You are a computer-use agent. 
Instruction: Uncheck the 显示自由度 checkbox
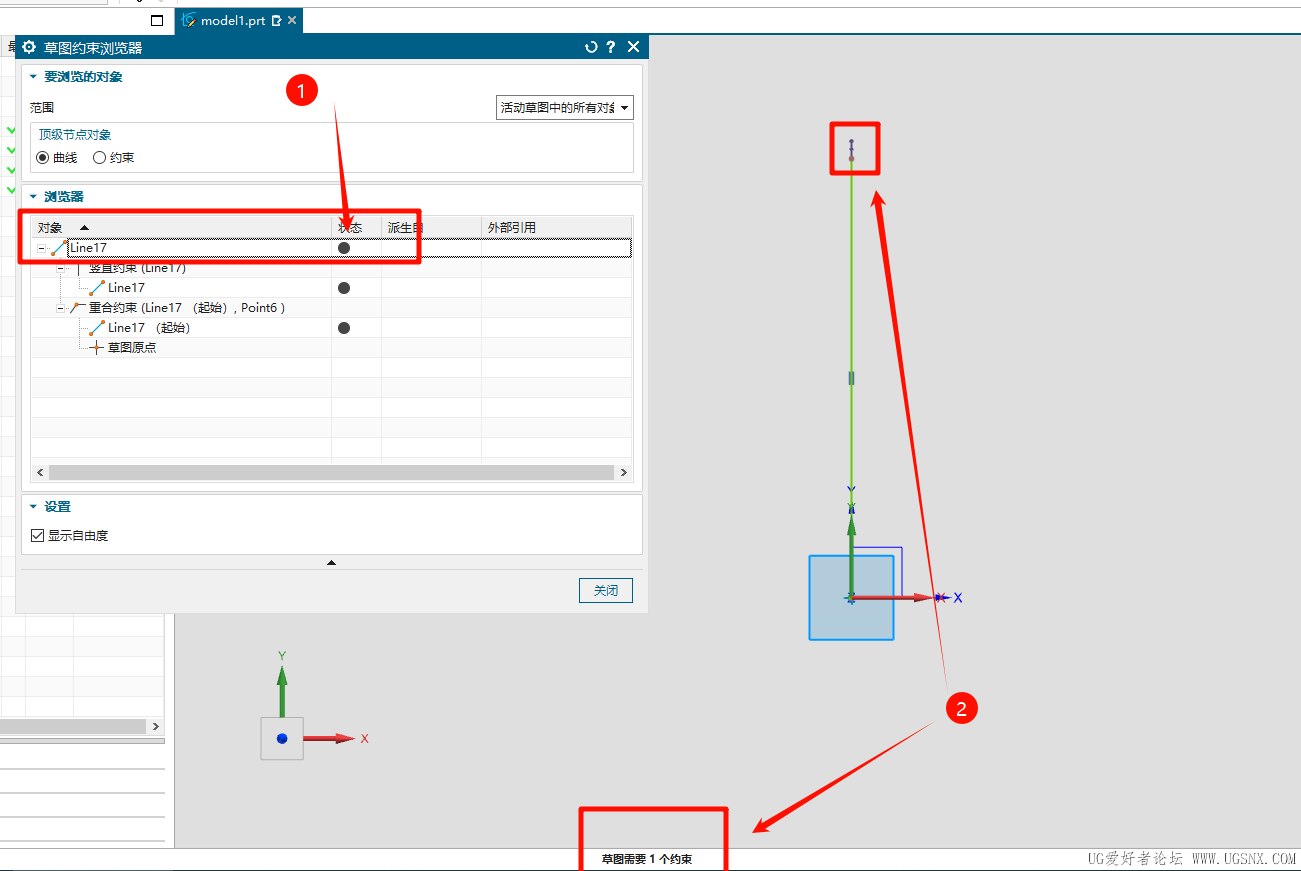pos(38,536)
